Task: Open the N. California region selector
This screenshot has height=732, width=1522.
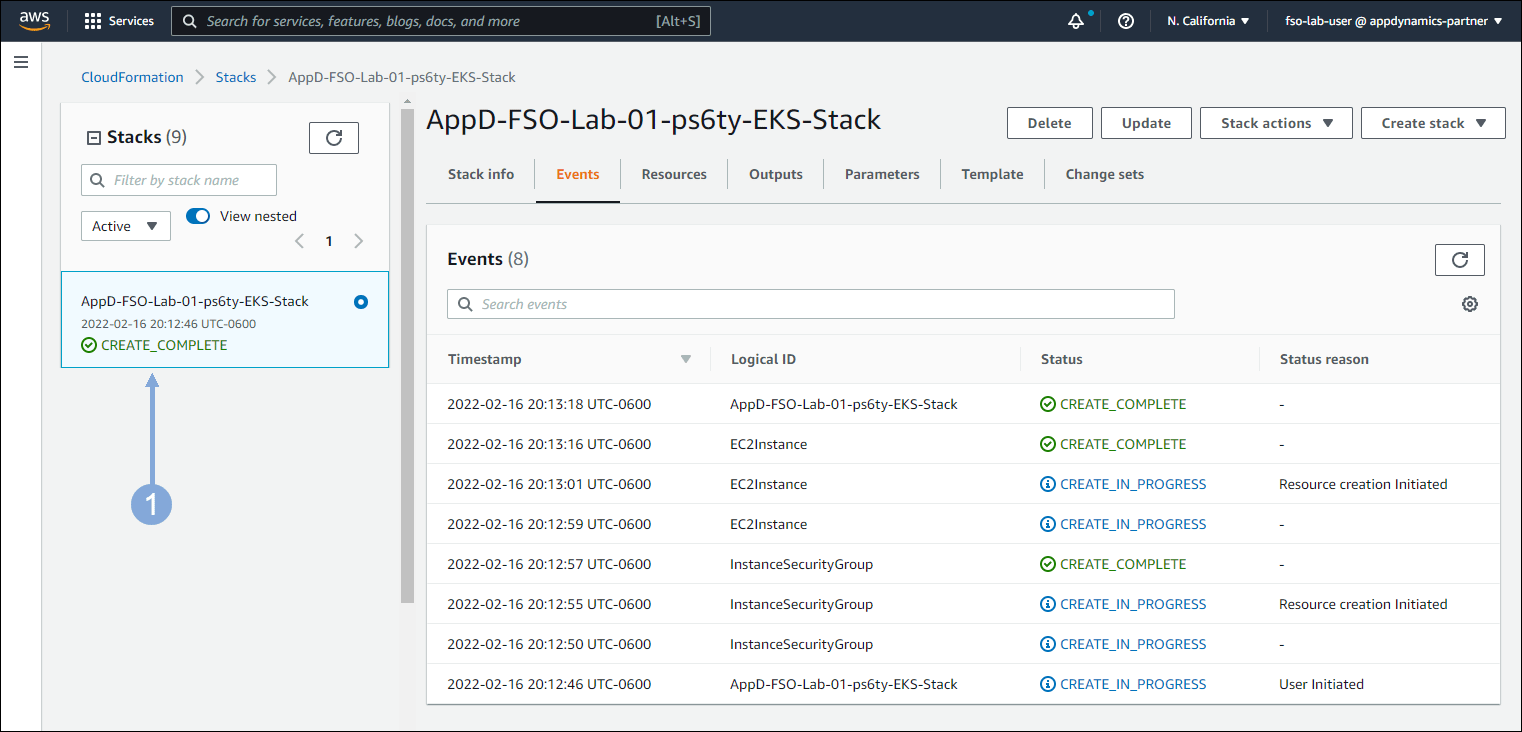Action: click(x=1208, y=21)
